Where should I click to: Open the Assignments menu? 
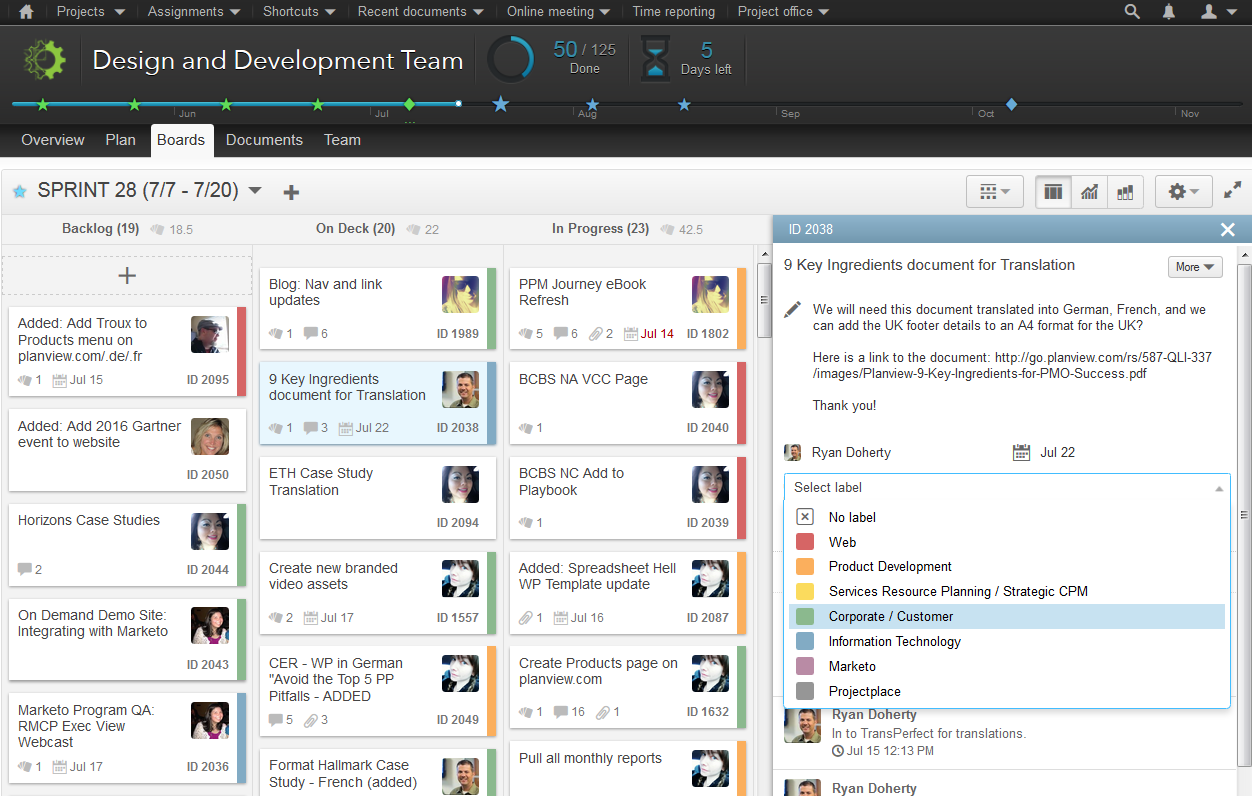(194, 12)
